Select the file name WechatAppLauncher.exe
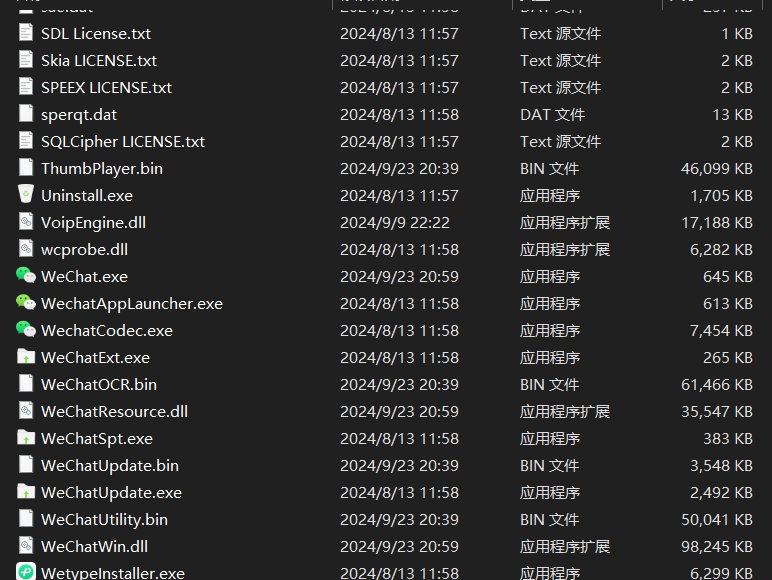This screenshot has width=772, height=580. click(x=132, y=304)
